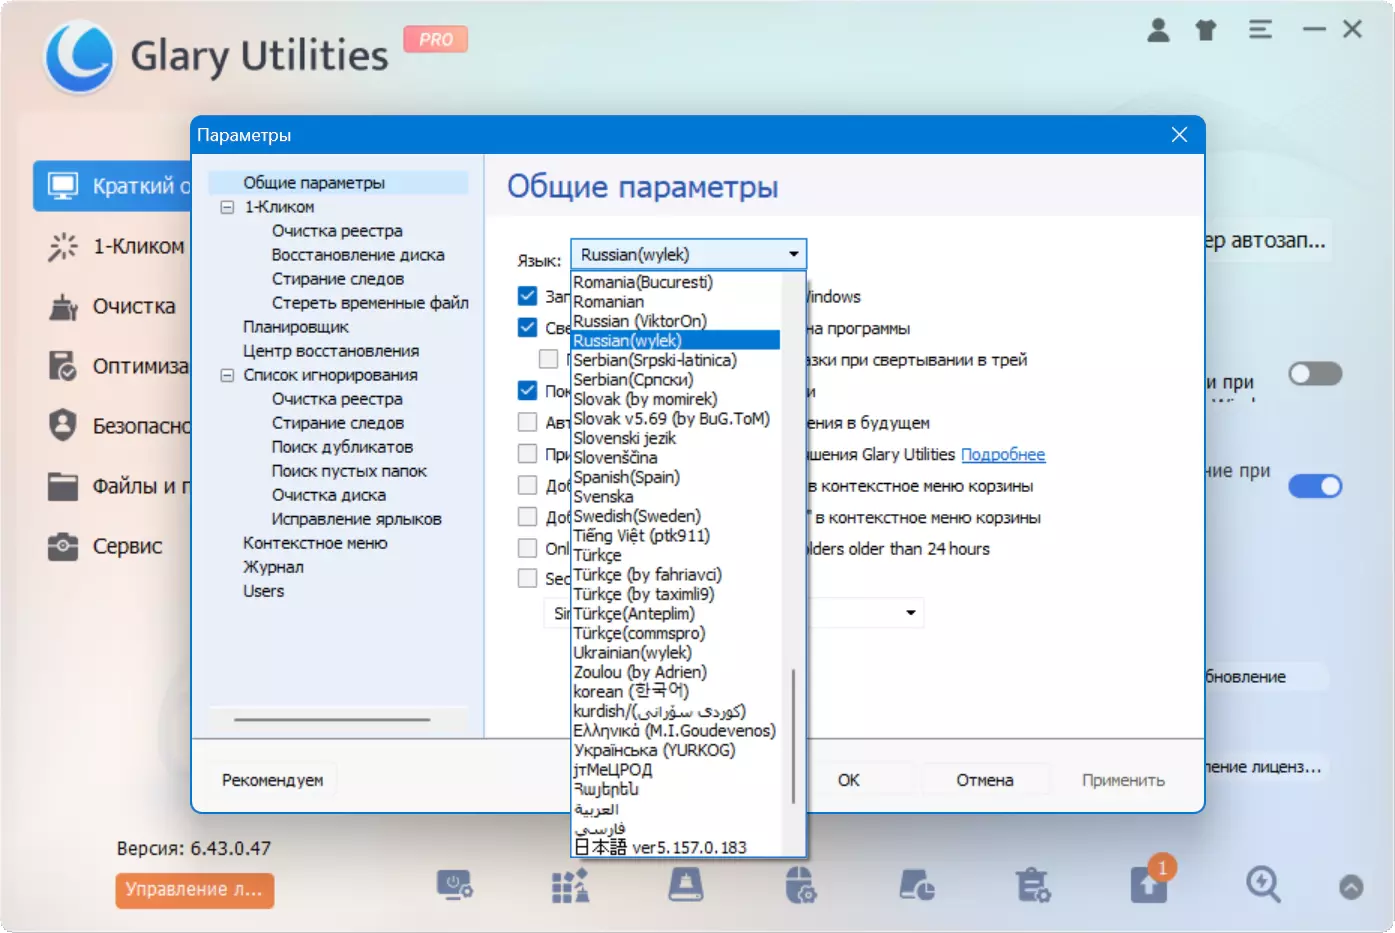Toggle the checkbox starting with Onl
Viewport: 1395px width, 933px height.
coord(527,548)
